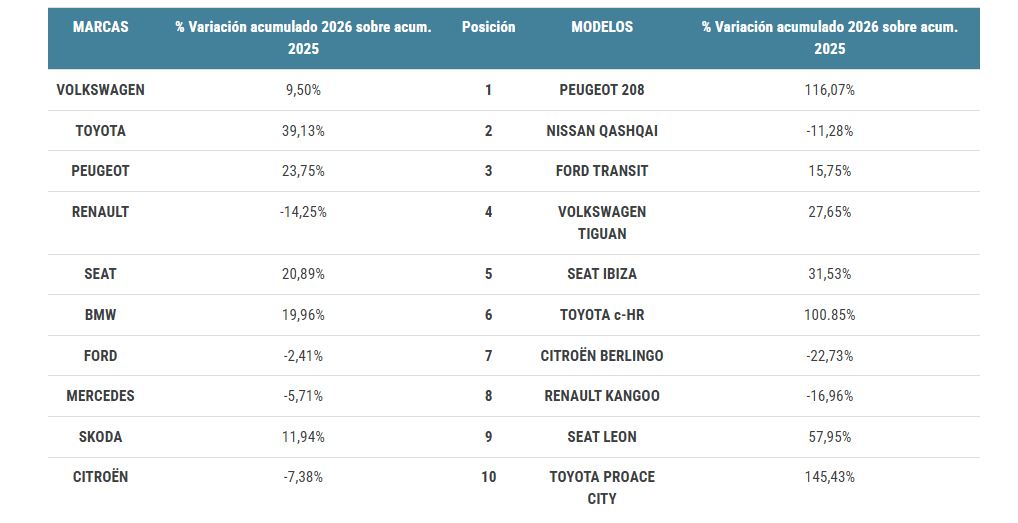
Task: Select the PEUGEOT 208 model cell
Action: tap(602, 90)
